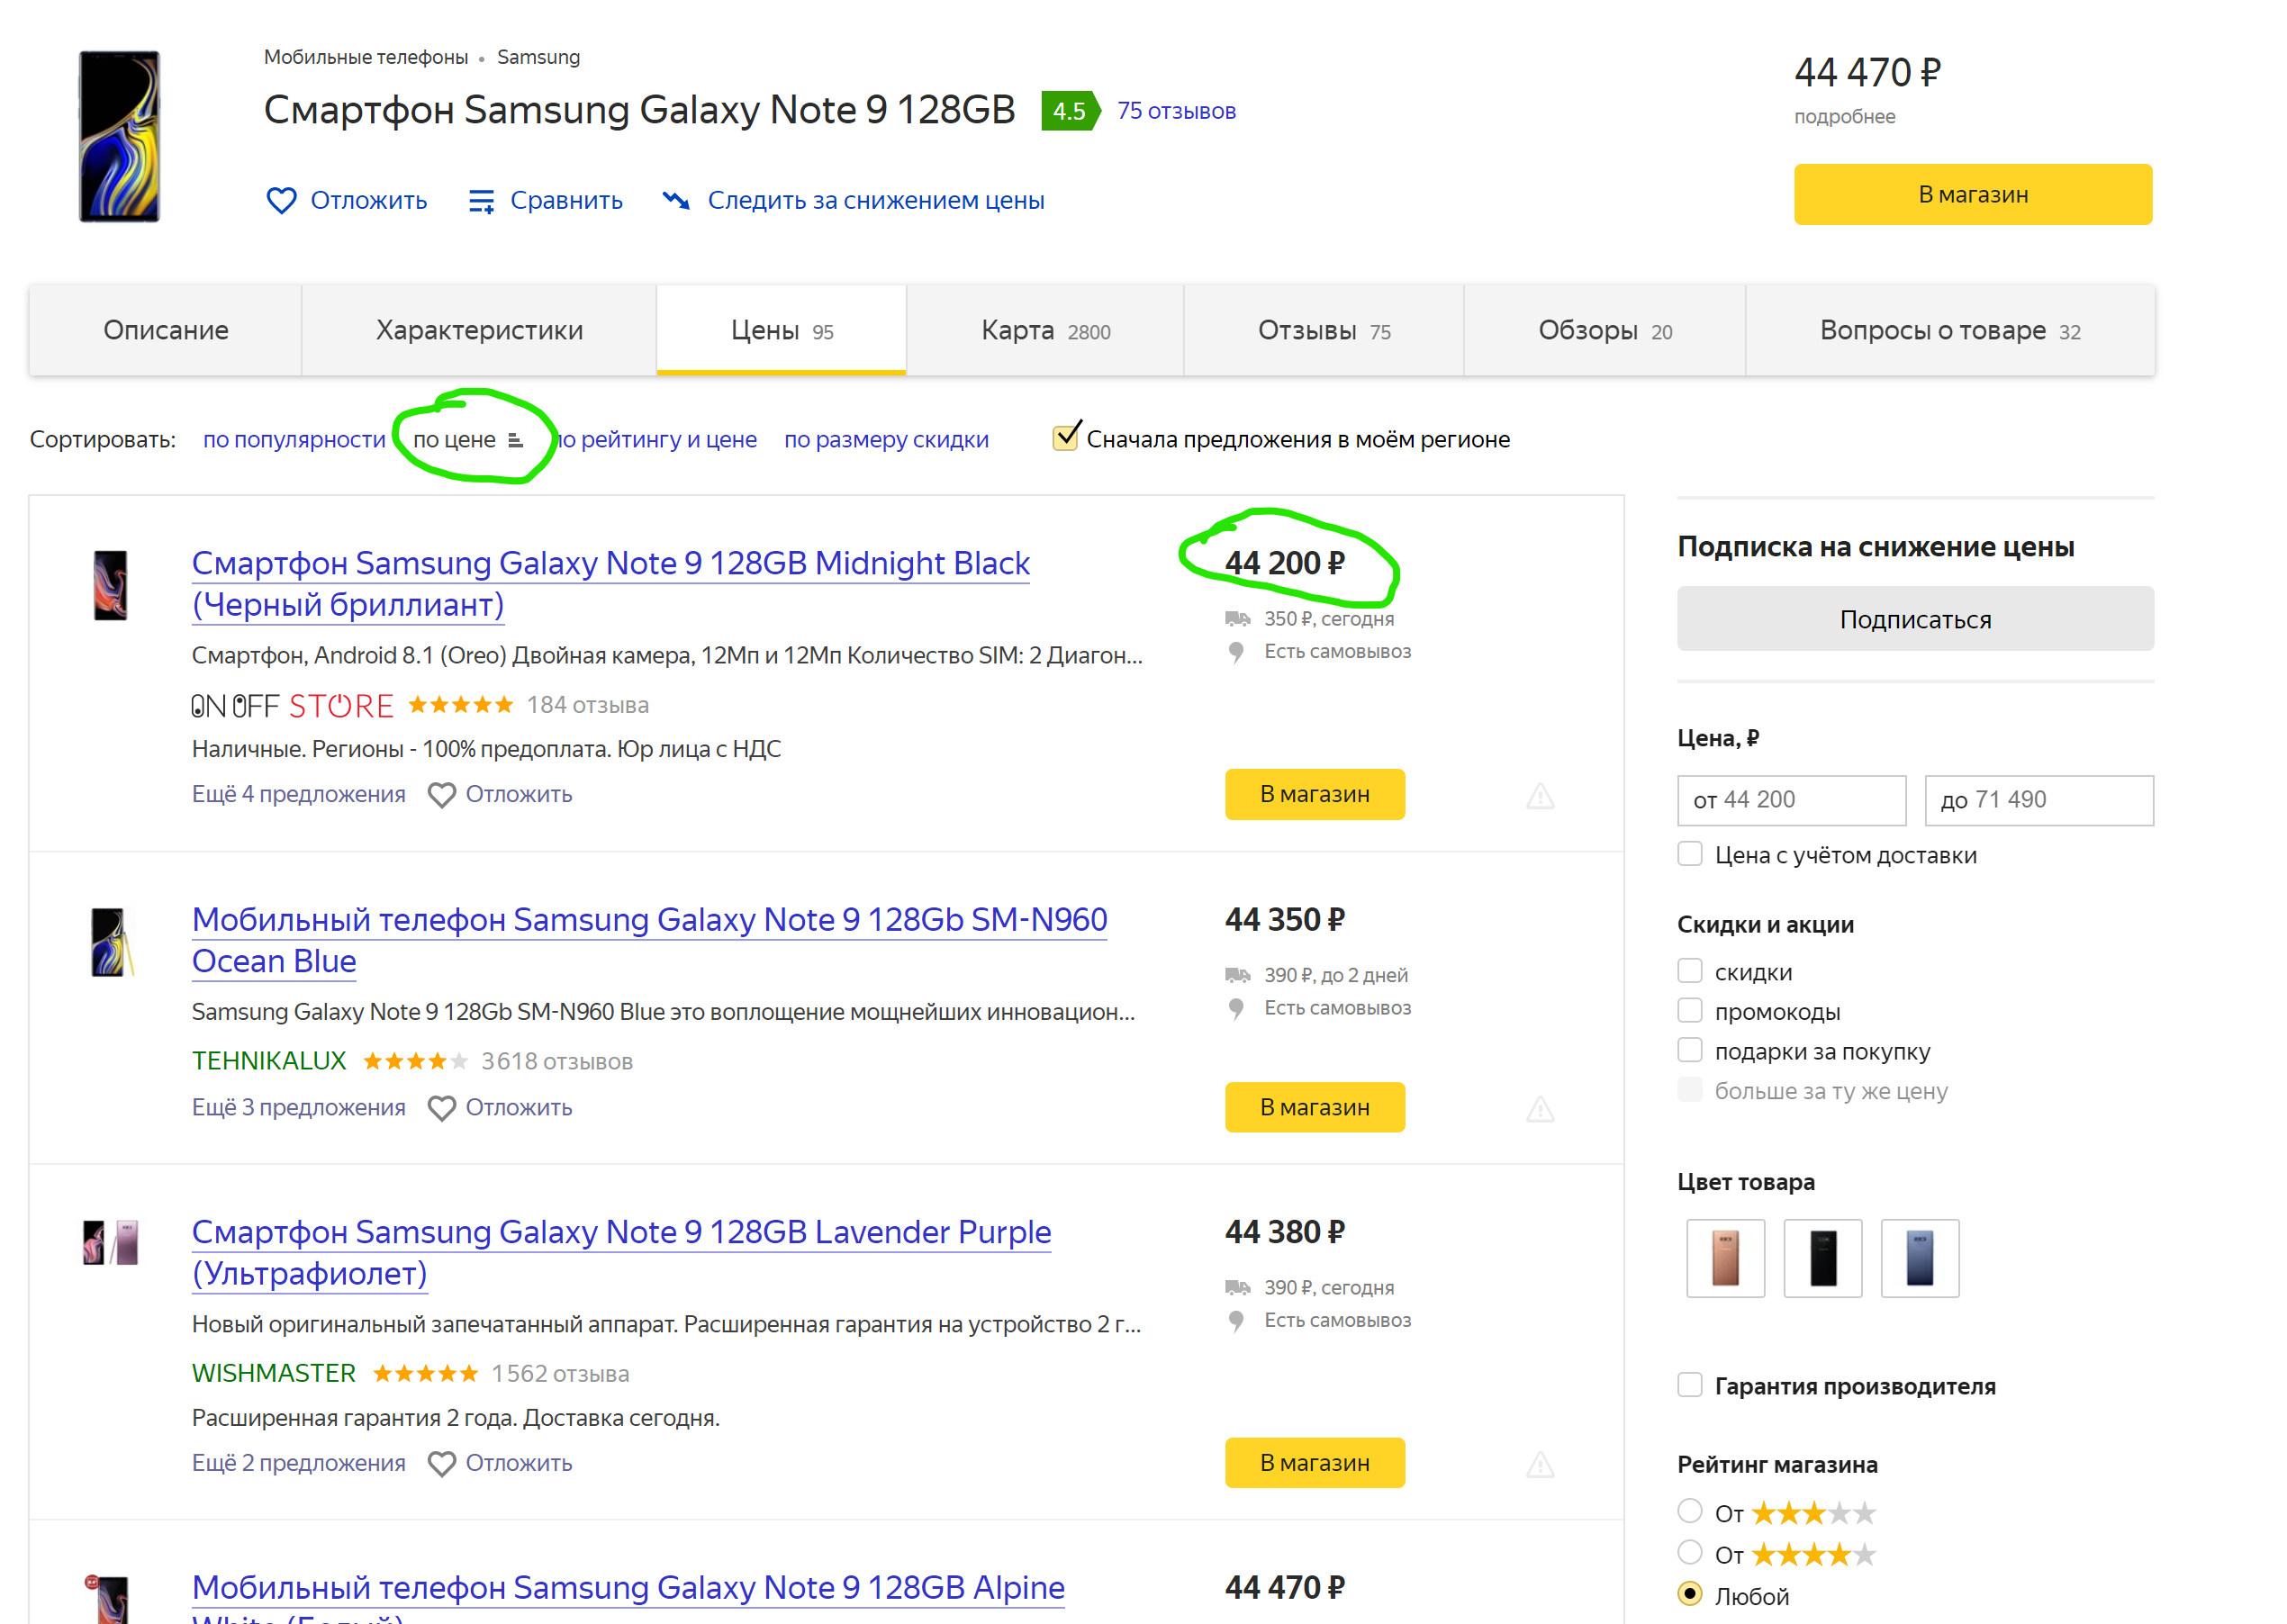This screenshot has width=2287, height=1624.
Task: Focus the от 44 200 price field
Action: point(1791,800)
